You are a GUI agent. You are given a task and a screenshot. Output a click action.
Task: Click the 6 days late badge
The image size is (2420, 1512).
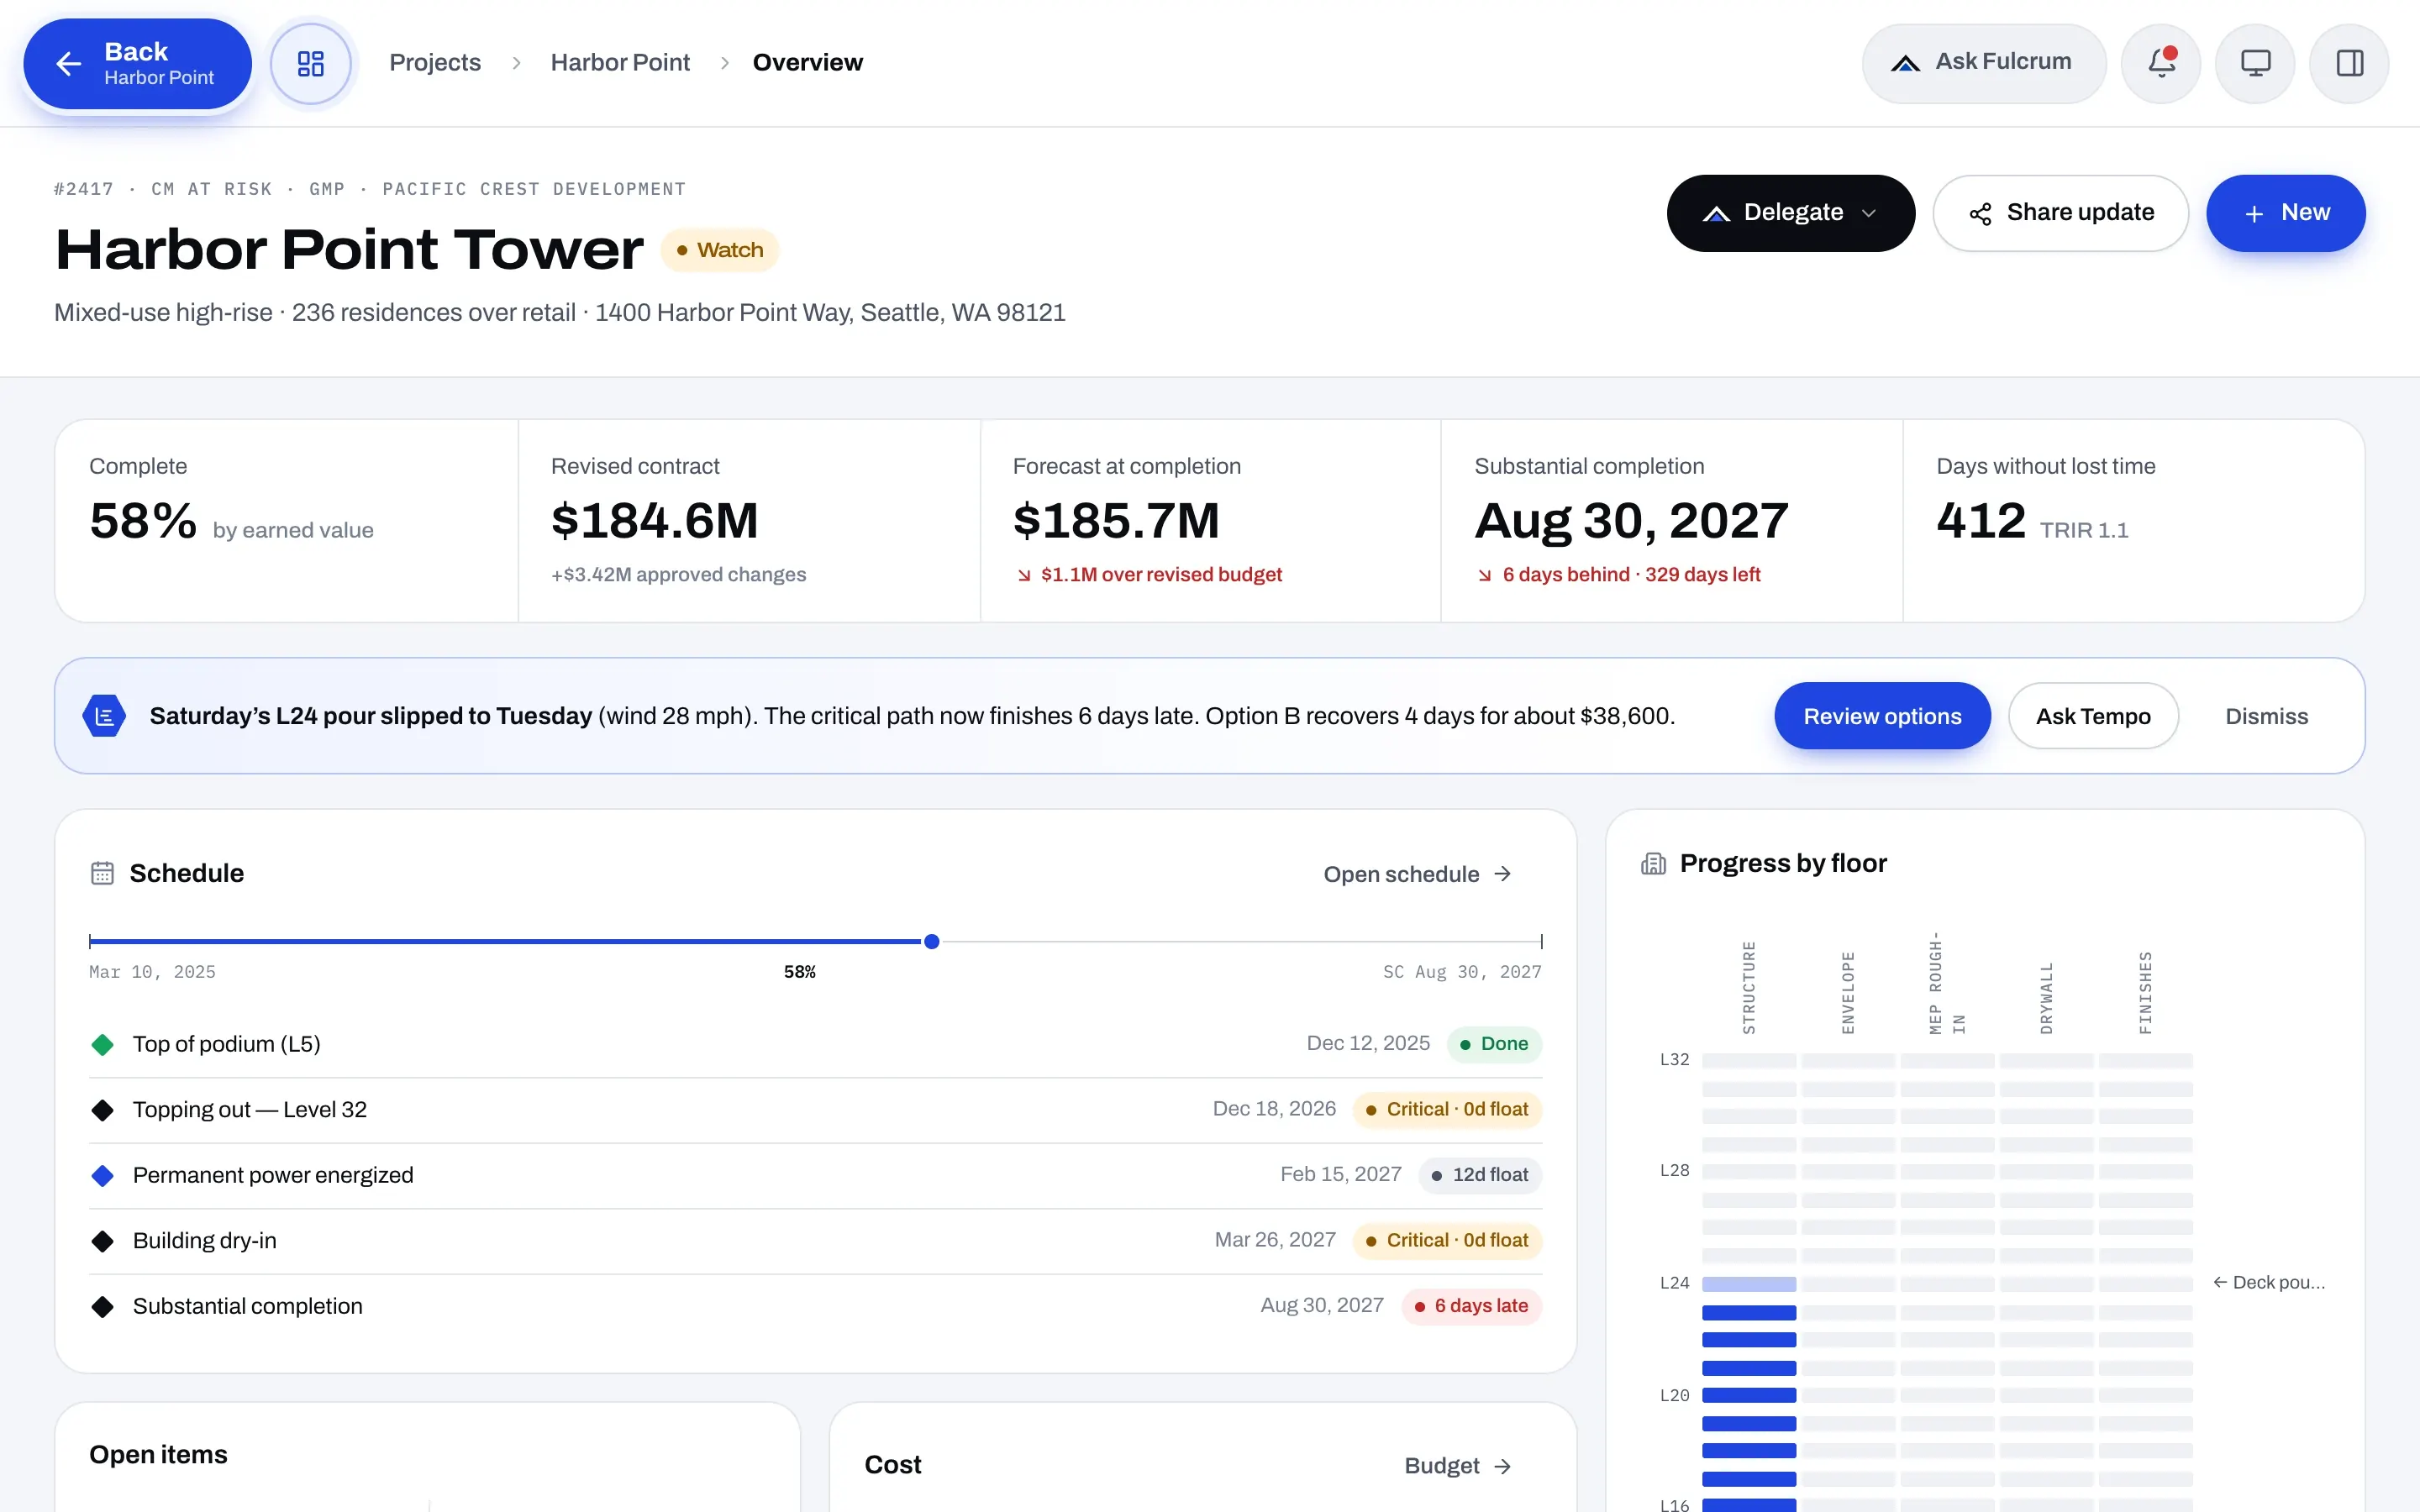pos(1471,1306)
